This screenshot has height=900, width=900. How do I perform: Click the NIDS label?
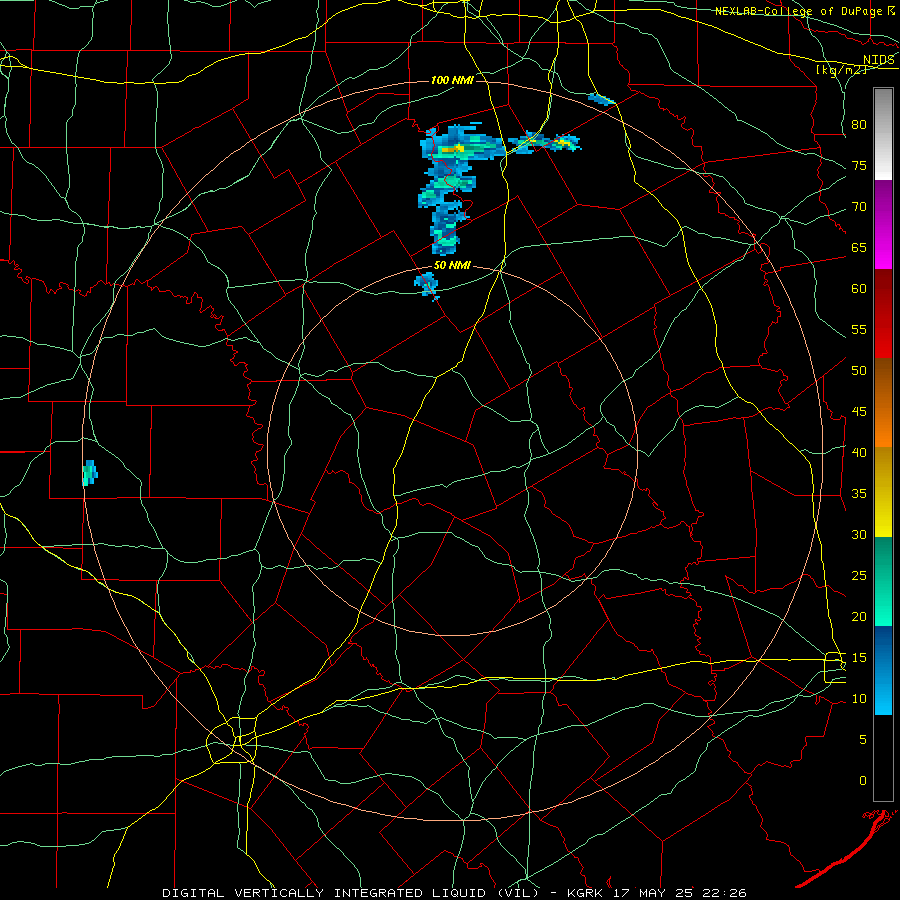click(x=879, y=60)
